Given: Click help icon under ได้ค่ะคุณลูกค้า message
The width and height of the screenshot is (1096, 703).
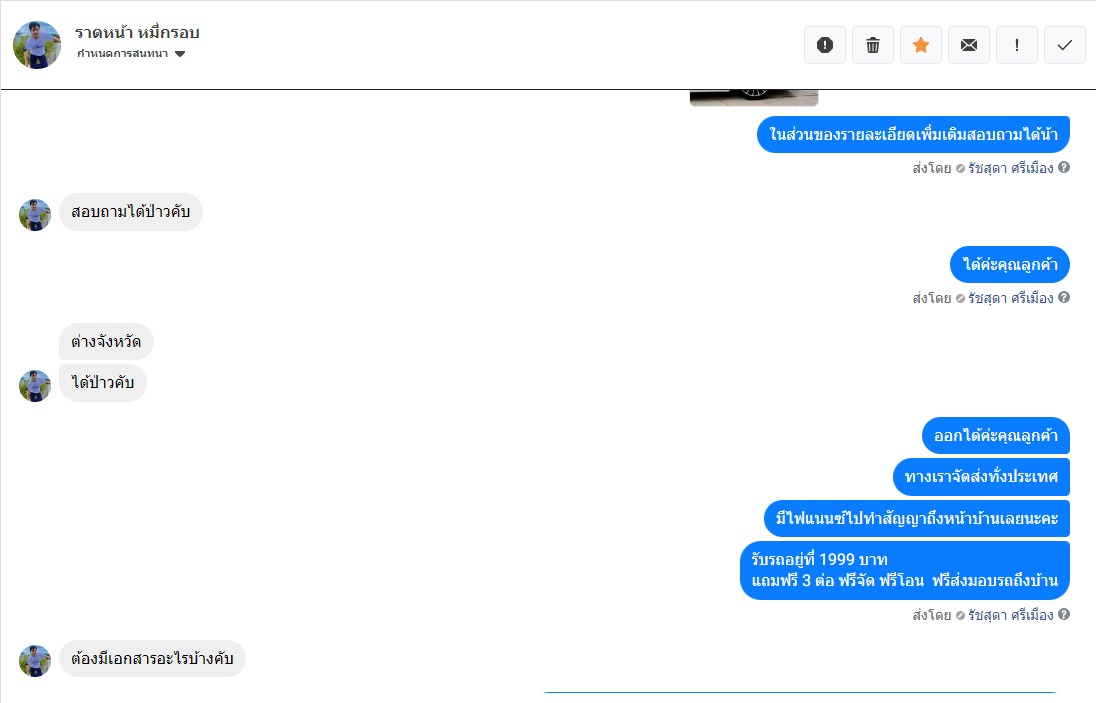Looking at the screenshot, I should (1064, 297).
